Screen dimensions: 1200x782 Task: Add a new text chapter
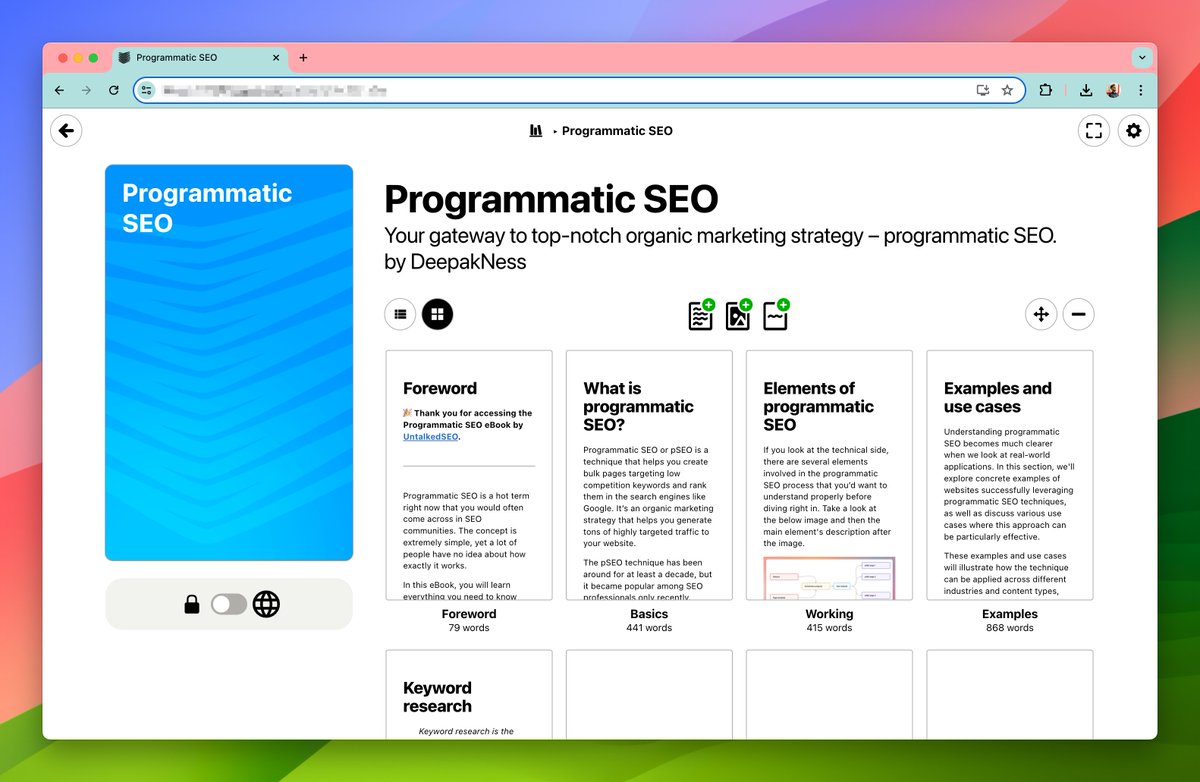[702, 314]
